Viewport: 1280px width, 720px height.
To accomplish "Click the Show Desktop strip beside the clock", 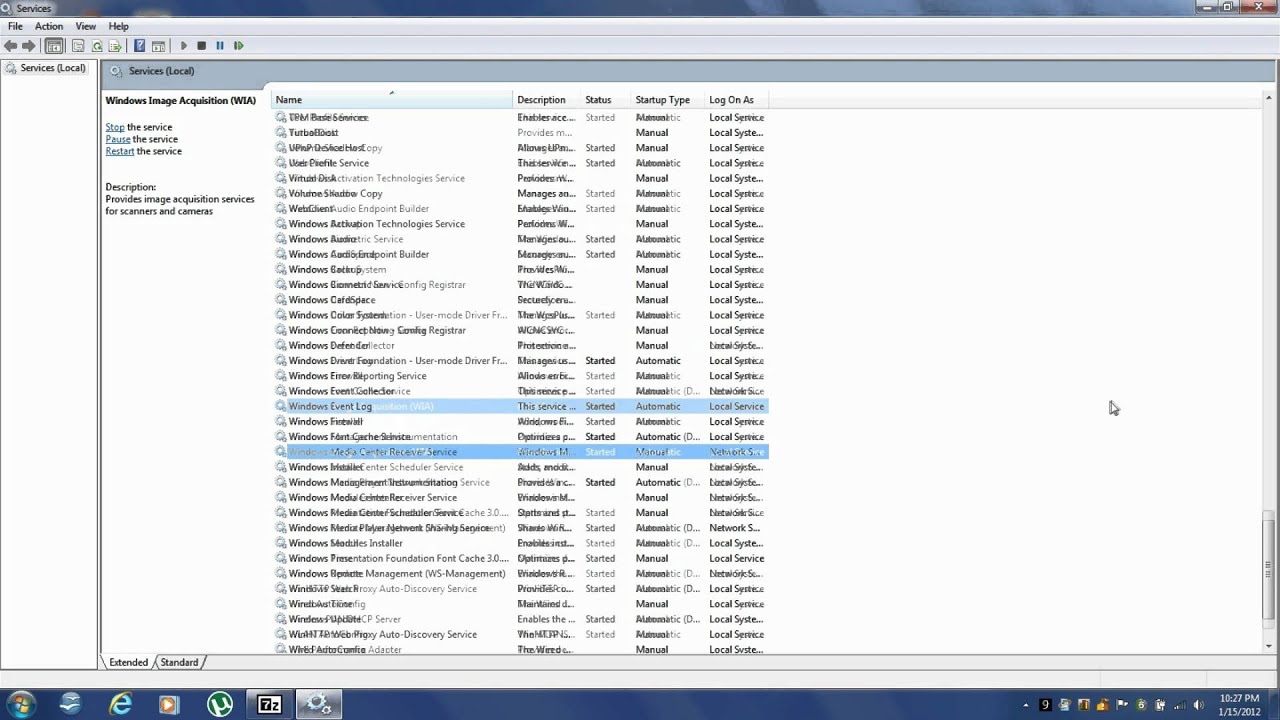I will pyautogui.click(x=1273, y=704).
